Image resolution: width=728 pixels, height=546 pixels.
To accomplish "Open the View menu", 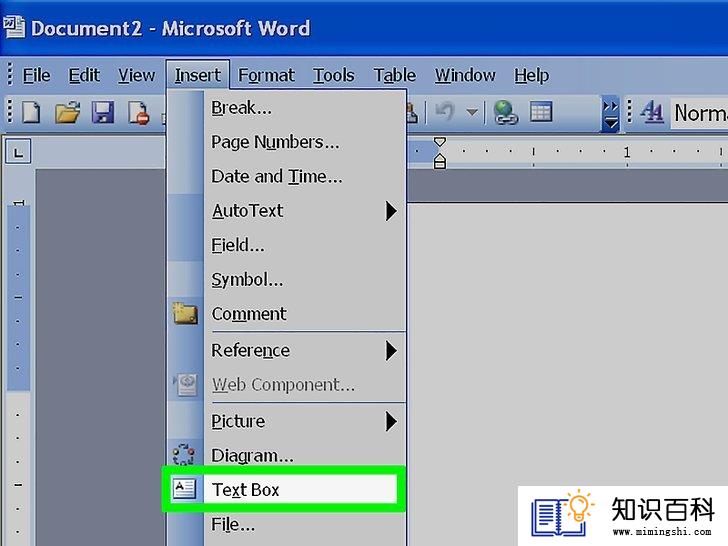I will (136, 75).
